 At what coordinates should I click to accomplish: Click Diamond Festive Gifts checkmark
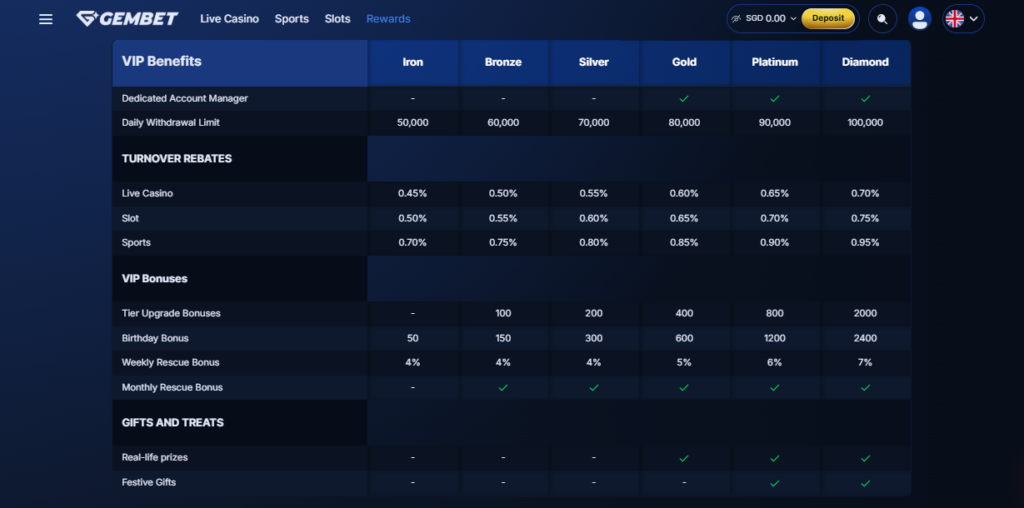click(x=865, y=483)
